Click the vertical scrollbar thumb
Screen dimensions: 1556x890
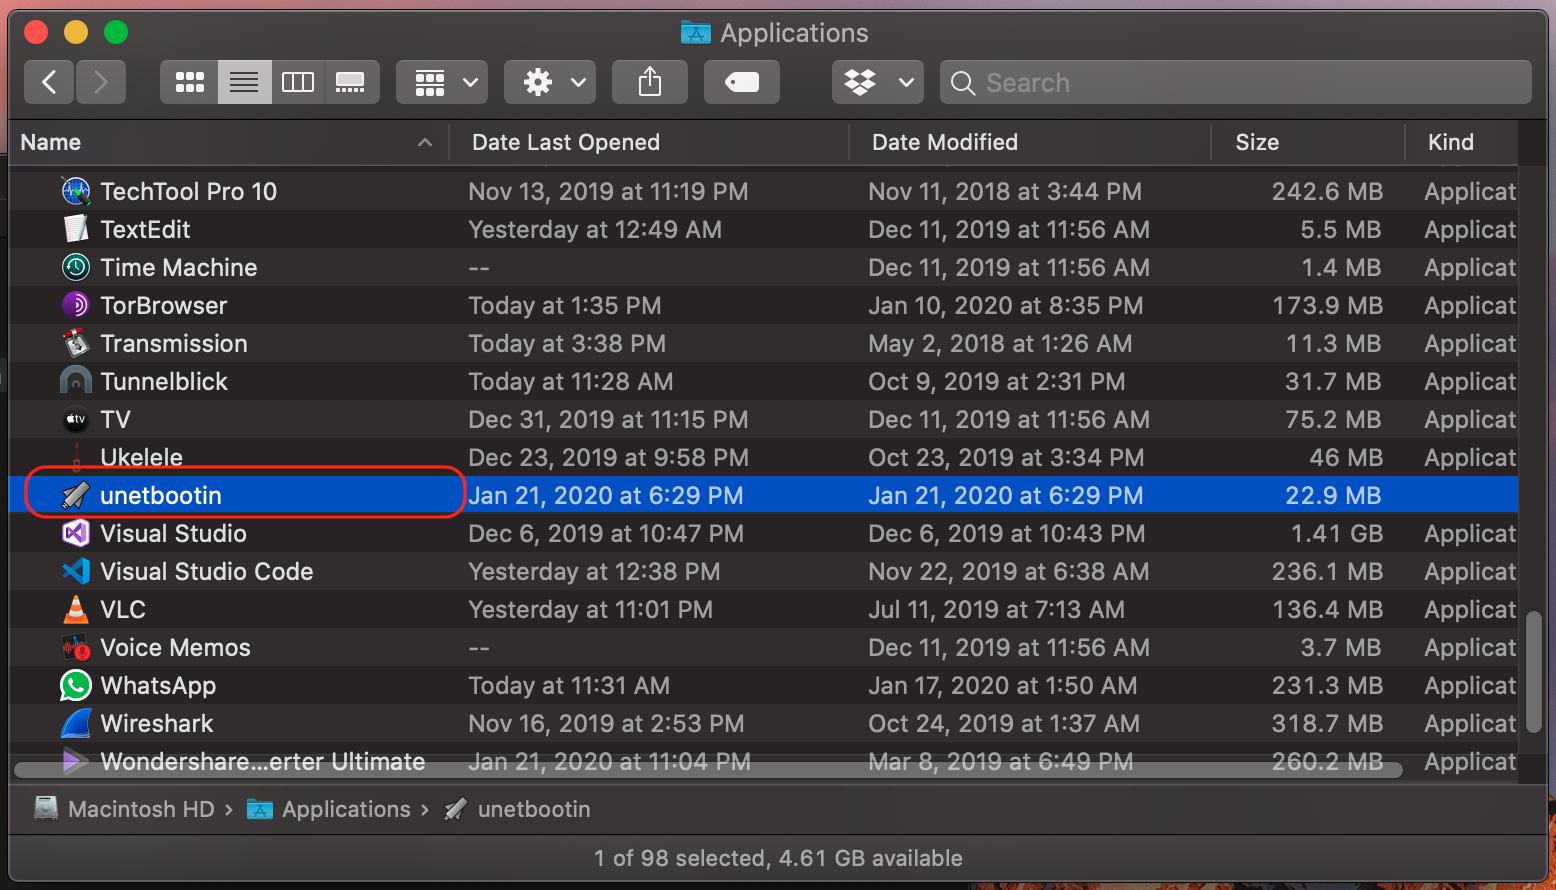[x=1535, y=672]
